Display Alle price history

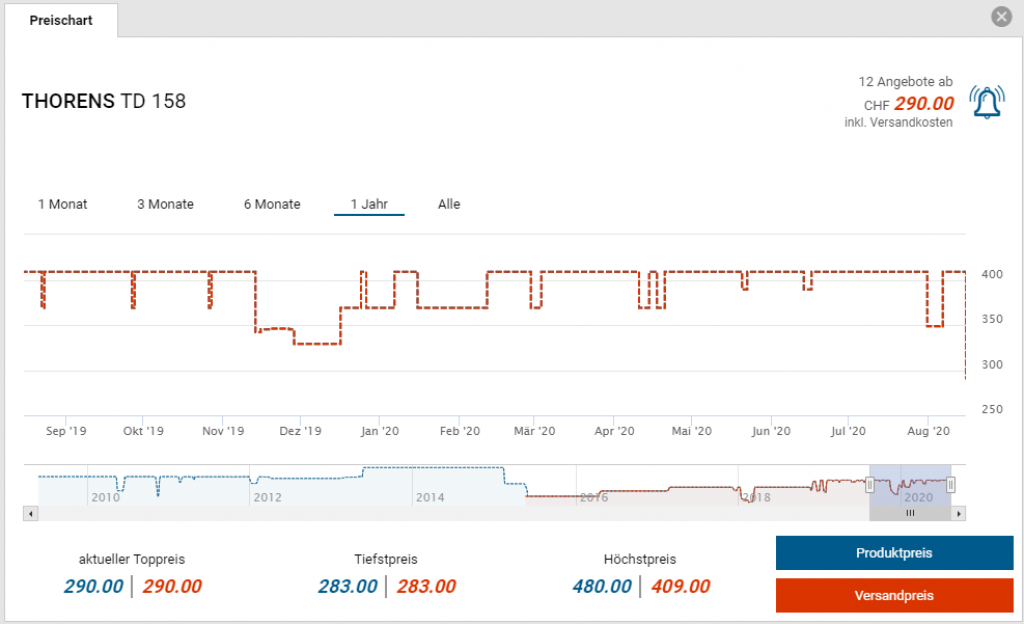(x=449, y=204)
